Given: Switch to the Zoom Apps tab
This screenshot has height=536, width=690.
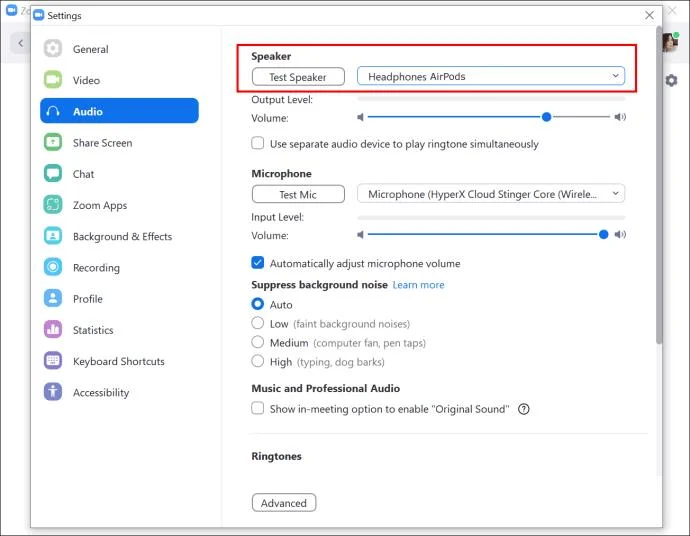Looking at the screenshot, I should 119,205.
